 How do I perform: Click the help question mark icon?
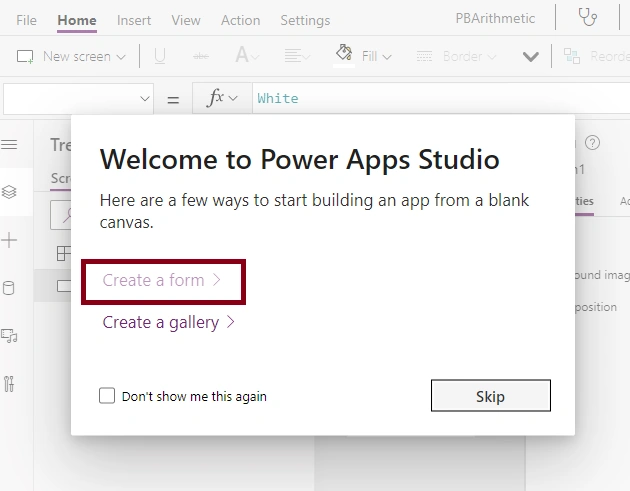coord(592,143)
